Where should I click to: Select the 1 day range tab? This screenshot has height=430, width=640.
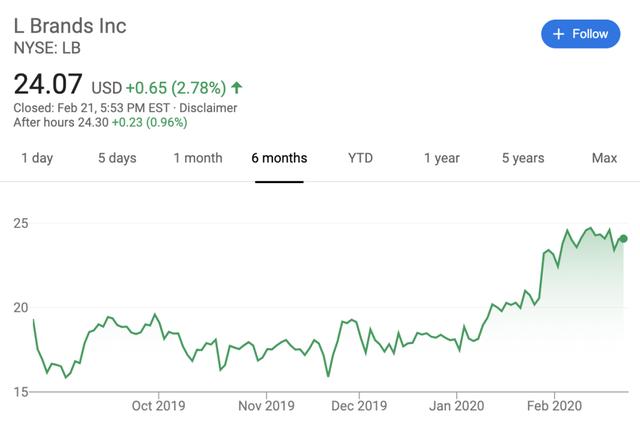[x=37, y=158]
